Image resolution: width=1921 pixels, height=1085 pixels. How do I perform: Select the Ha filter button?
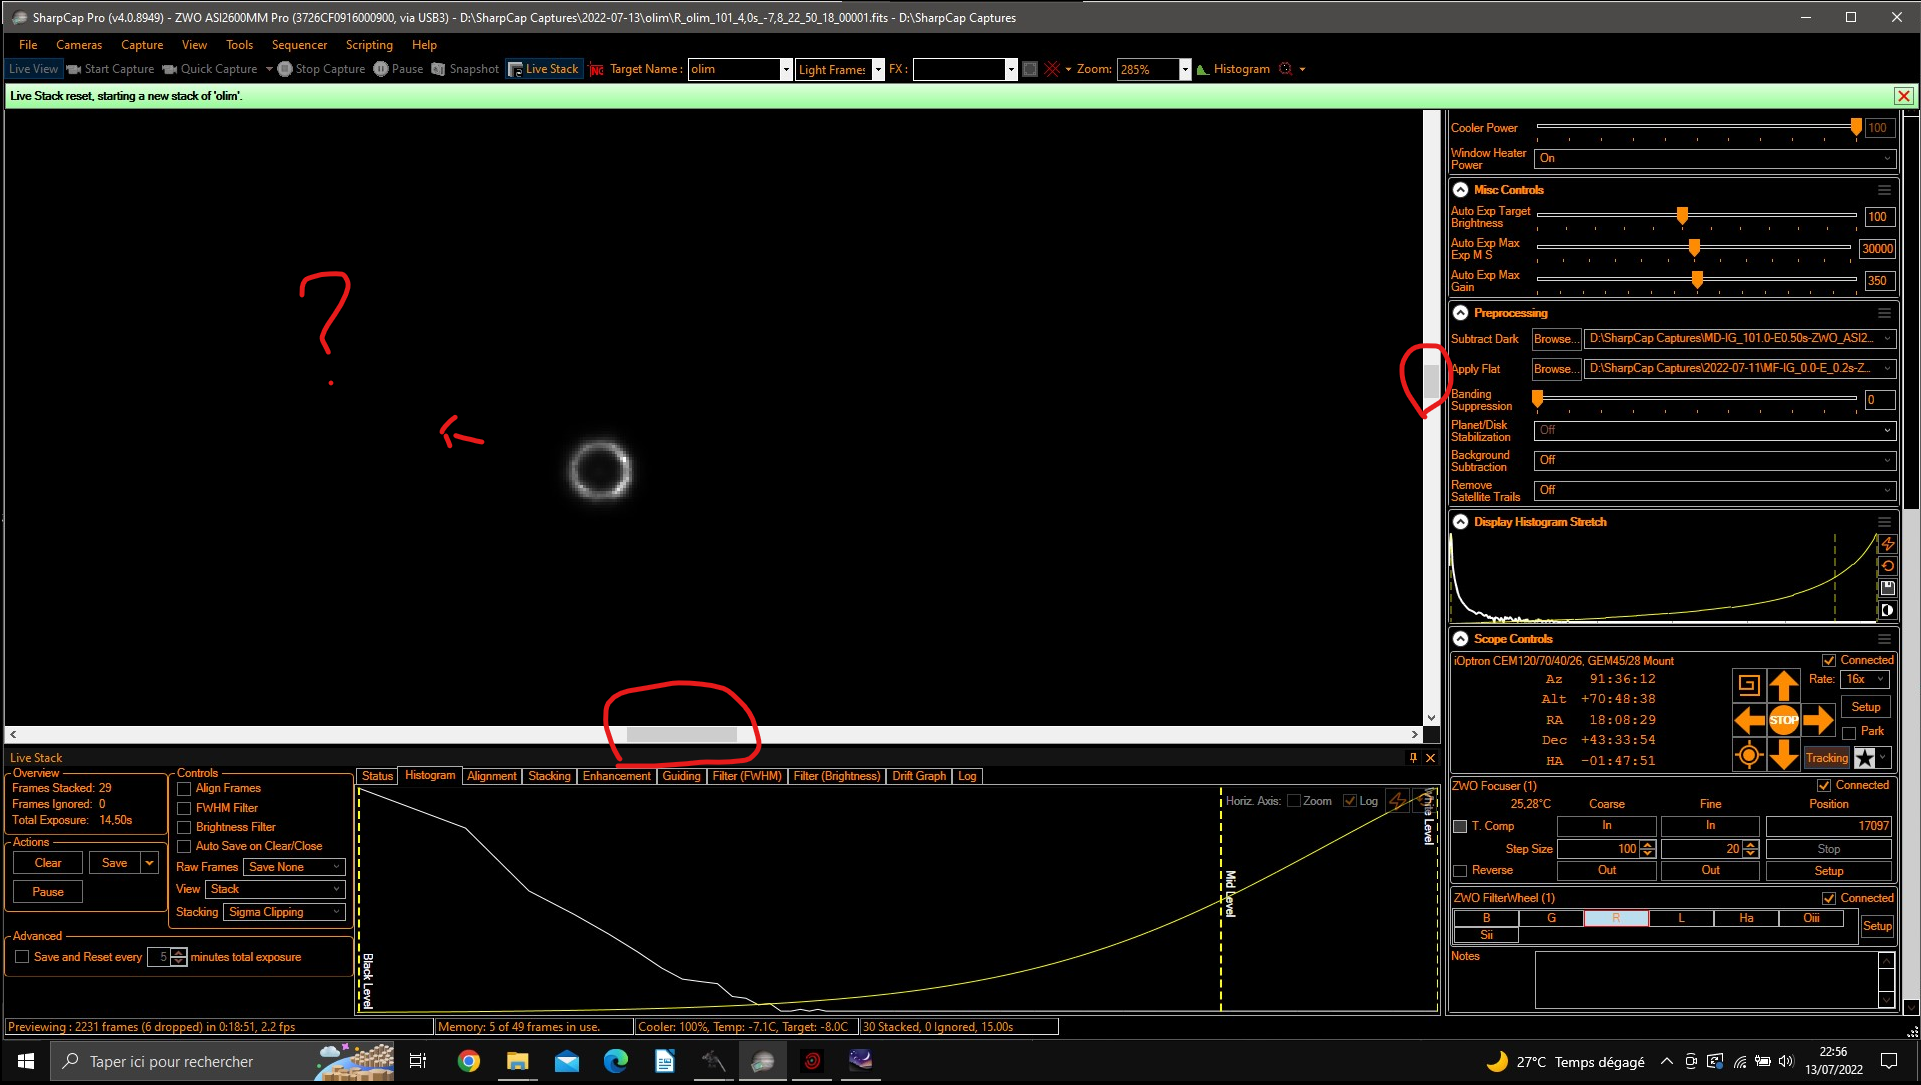1746,918
